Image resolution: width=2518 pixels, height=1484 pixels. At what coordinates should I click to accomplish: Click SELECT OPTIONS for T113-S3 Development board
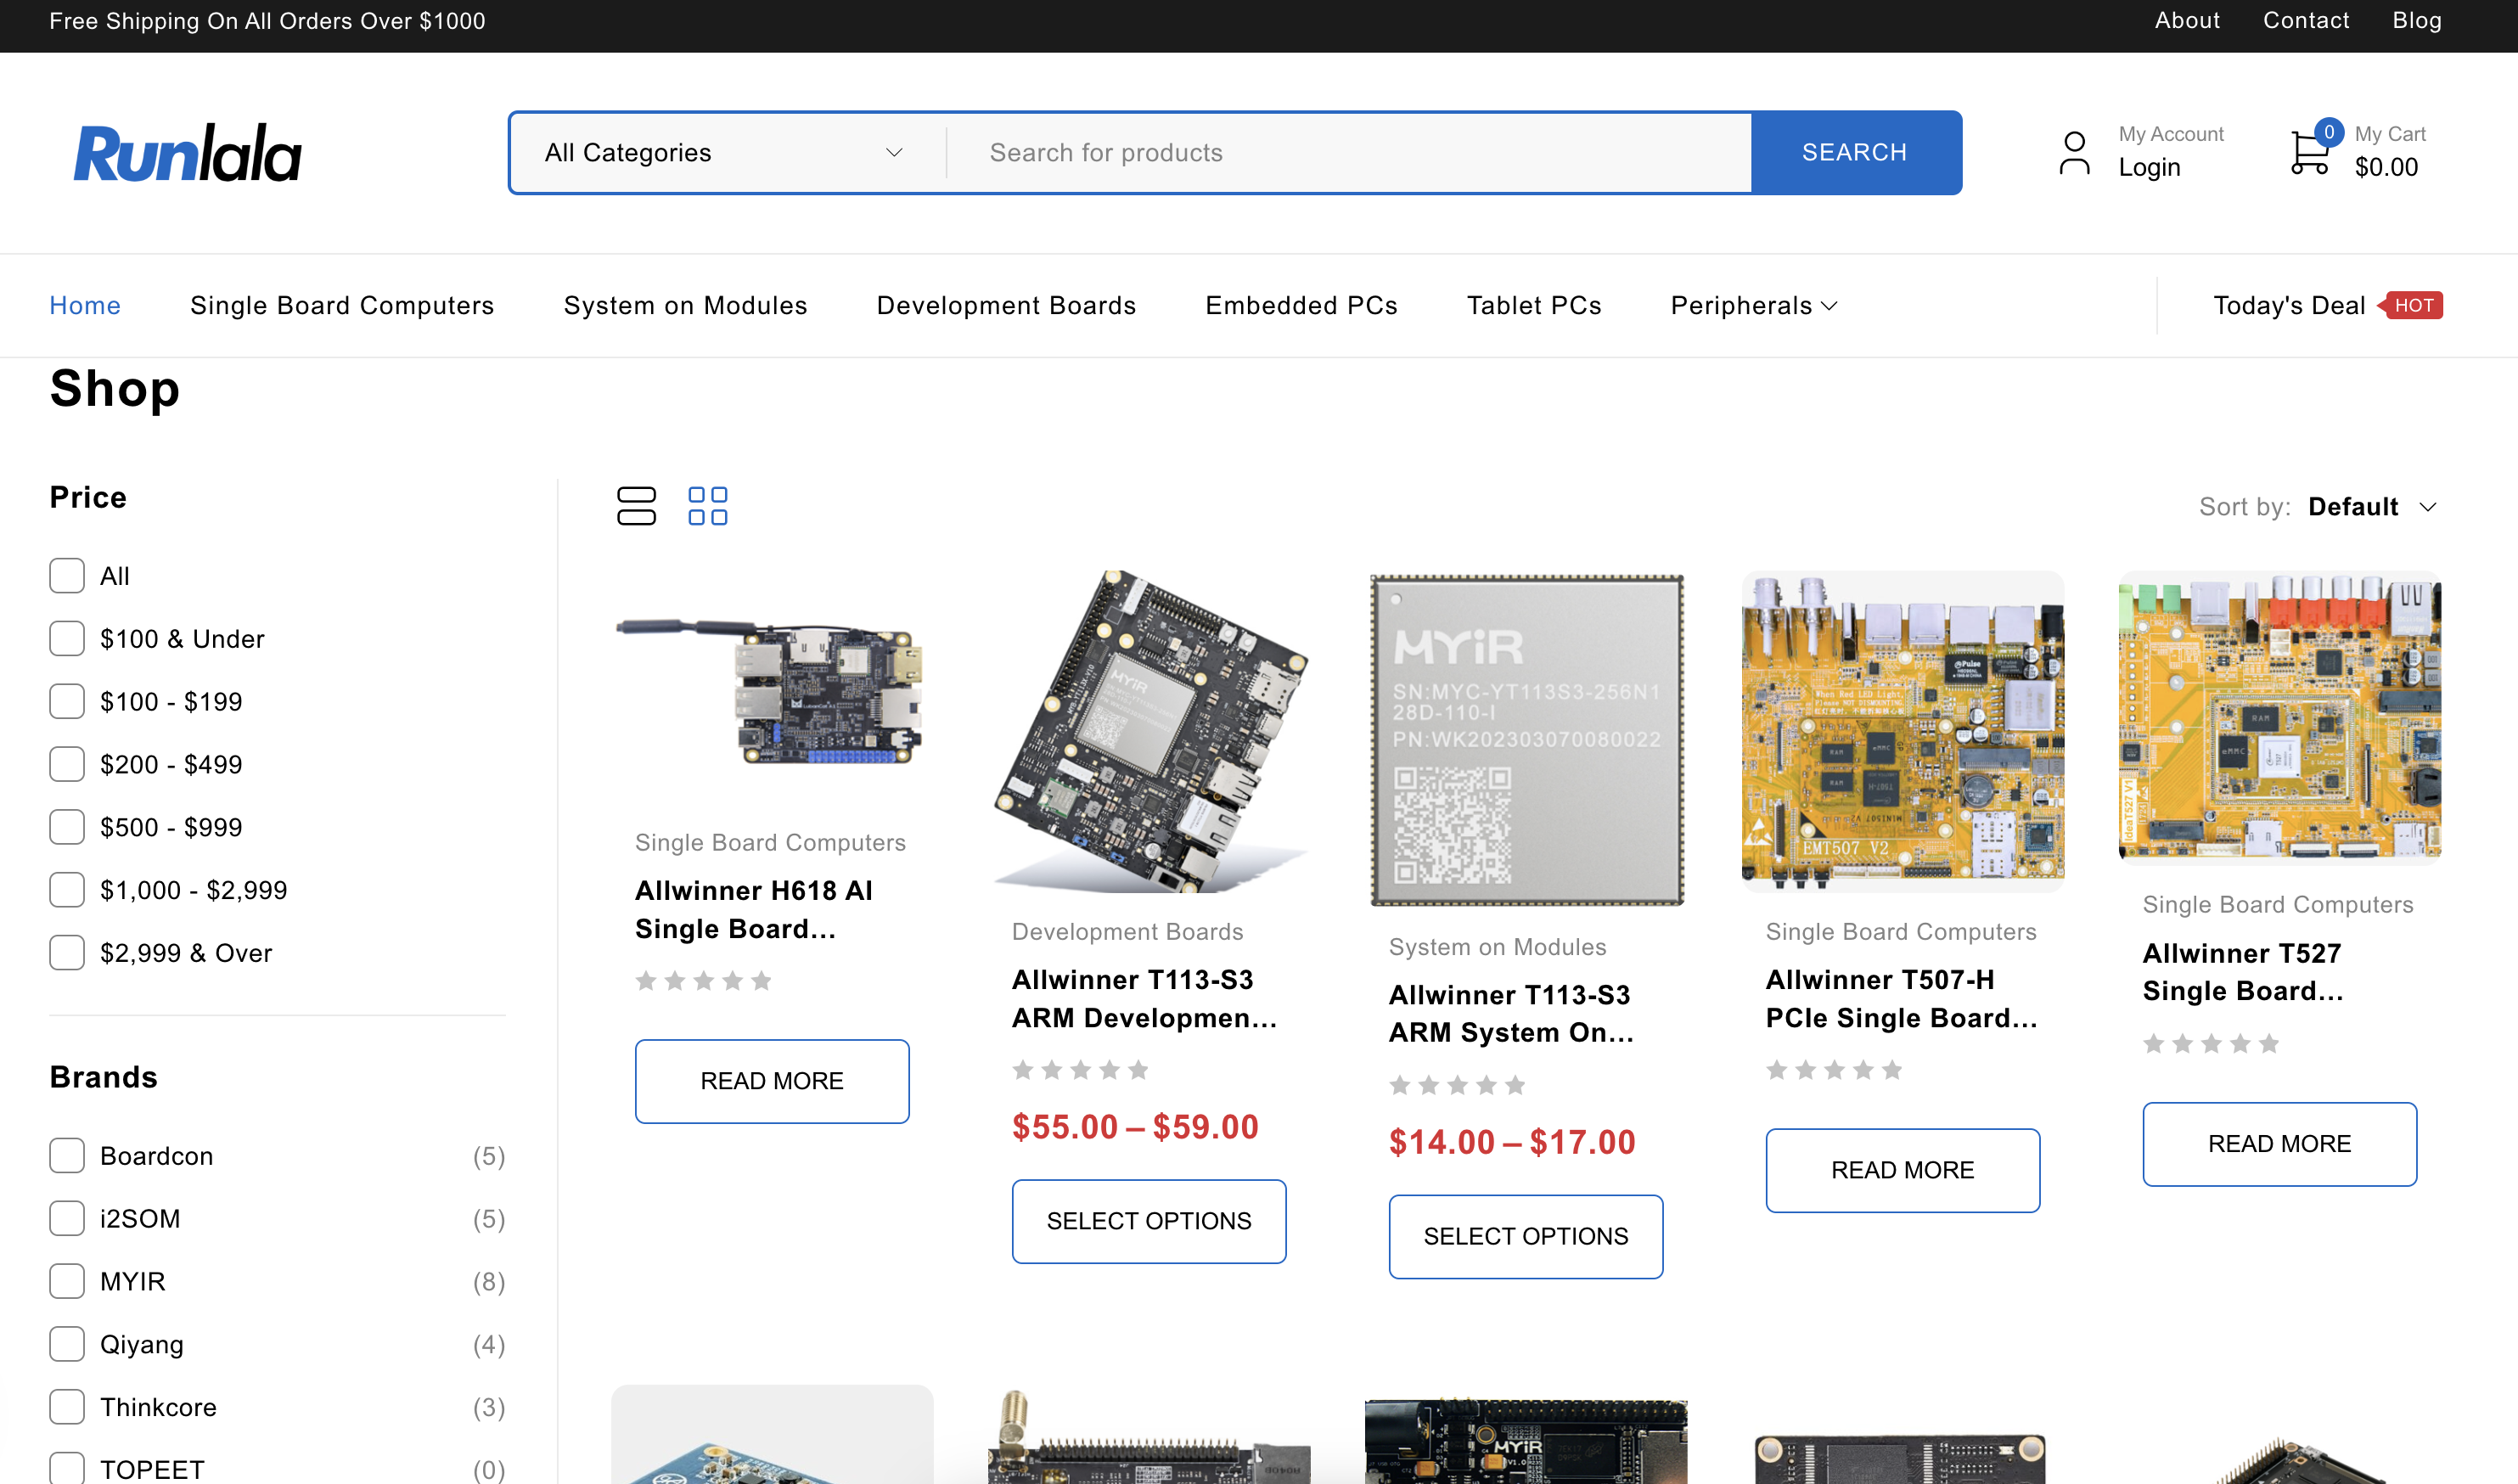coord(1149,1221)
